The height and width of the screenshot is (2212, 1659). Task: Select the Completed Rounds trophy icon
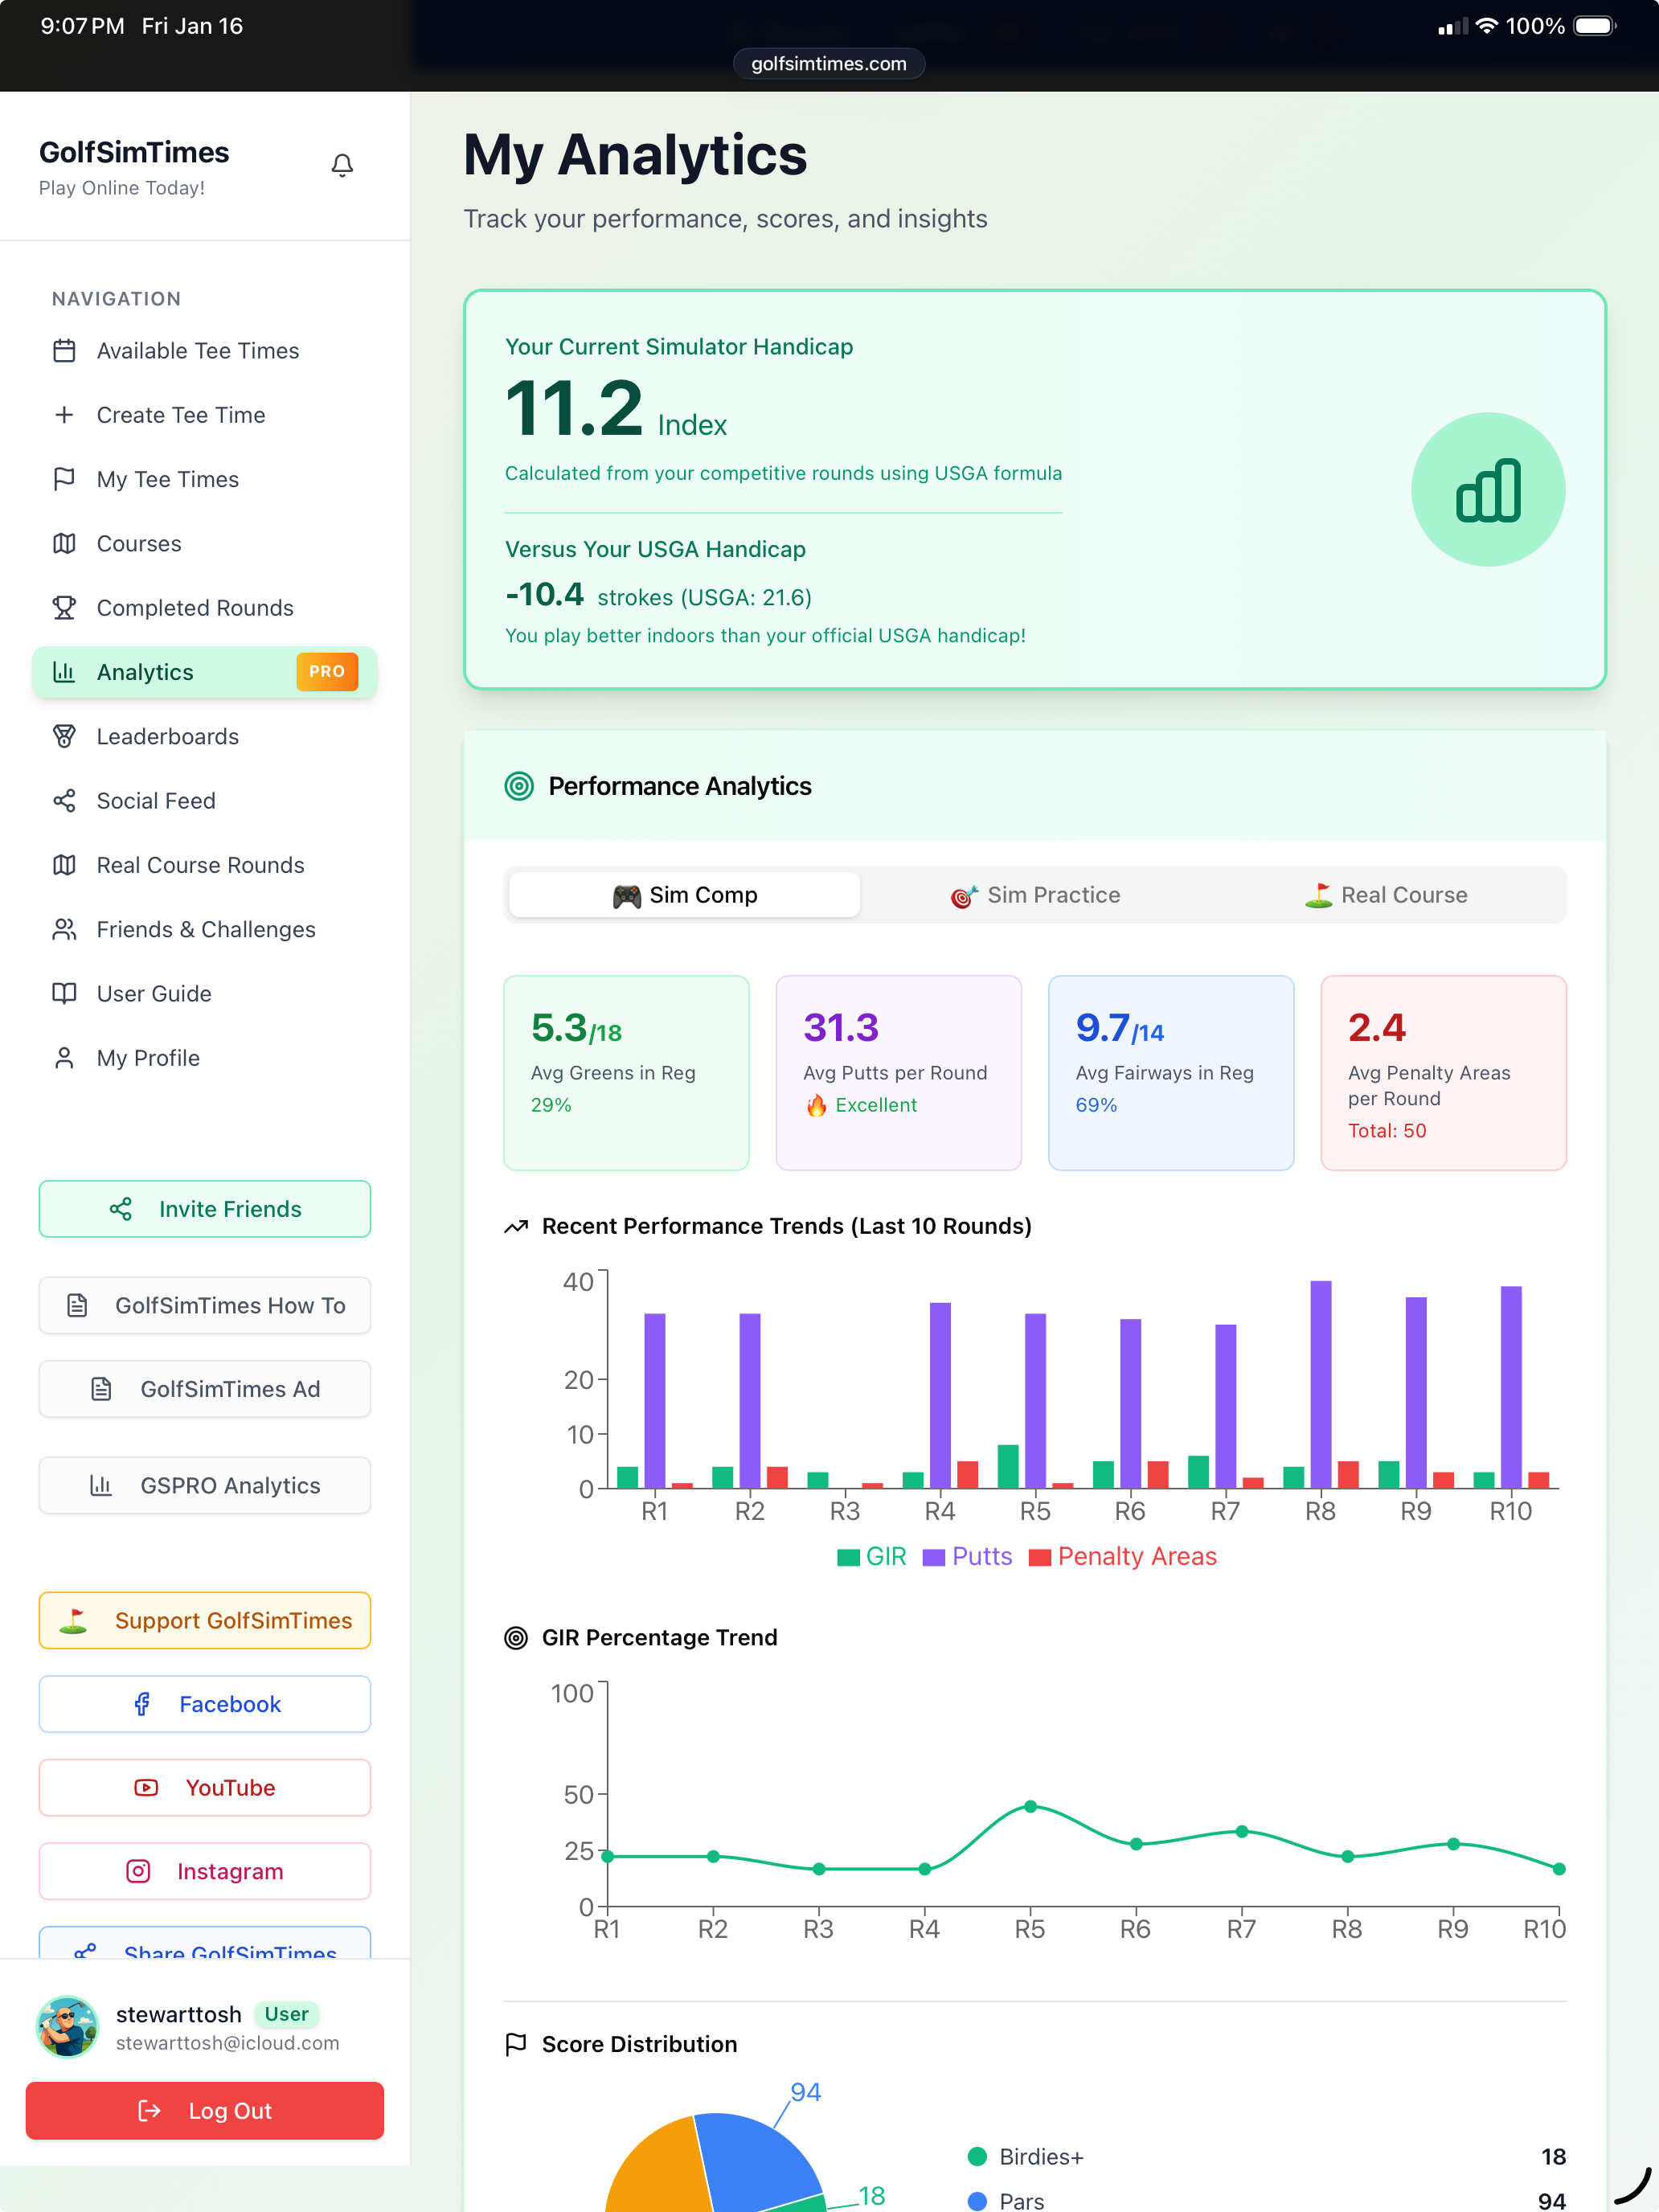(64, 608)
